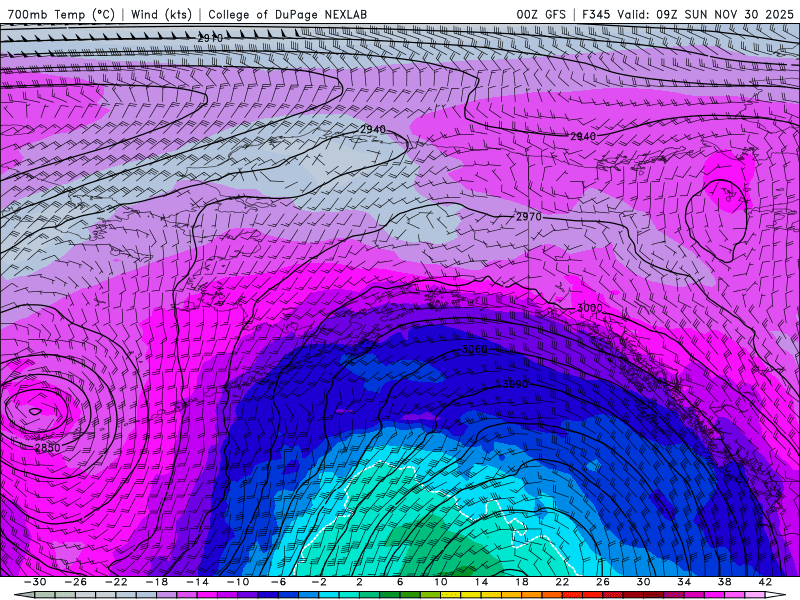Click the 2940 label over magenta shading
Image resolution: width=800 pixels, height=600 pixels.
(x=583, y=136)
